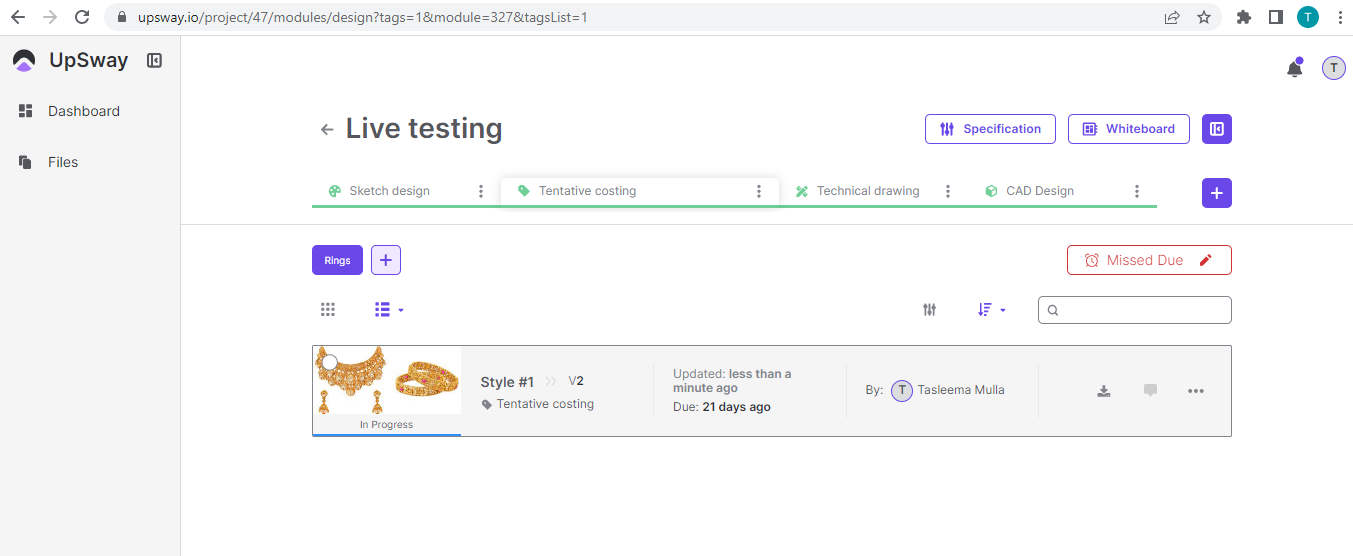
Task: Open the Specification button
Action: pyautogui.click(x=990, y=129)
